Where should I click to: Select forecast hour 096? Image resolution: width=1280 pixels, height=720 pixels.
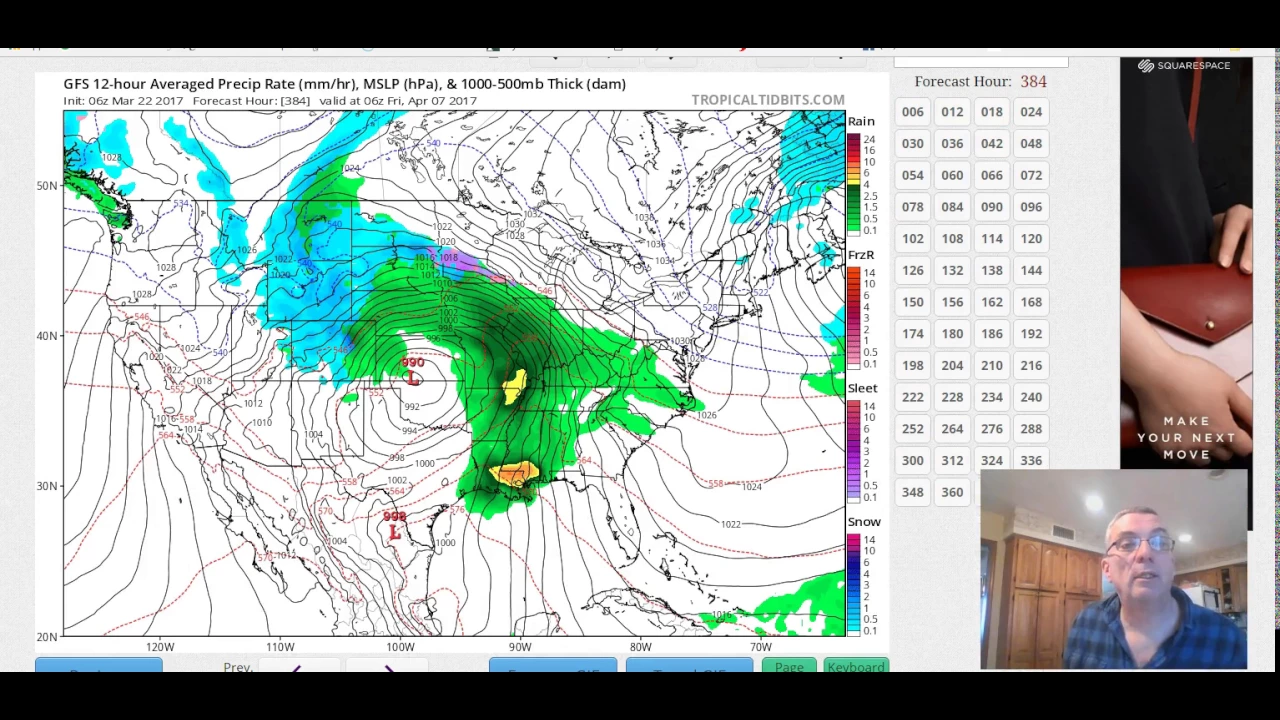(1031, 207)
